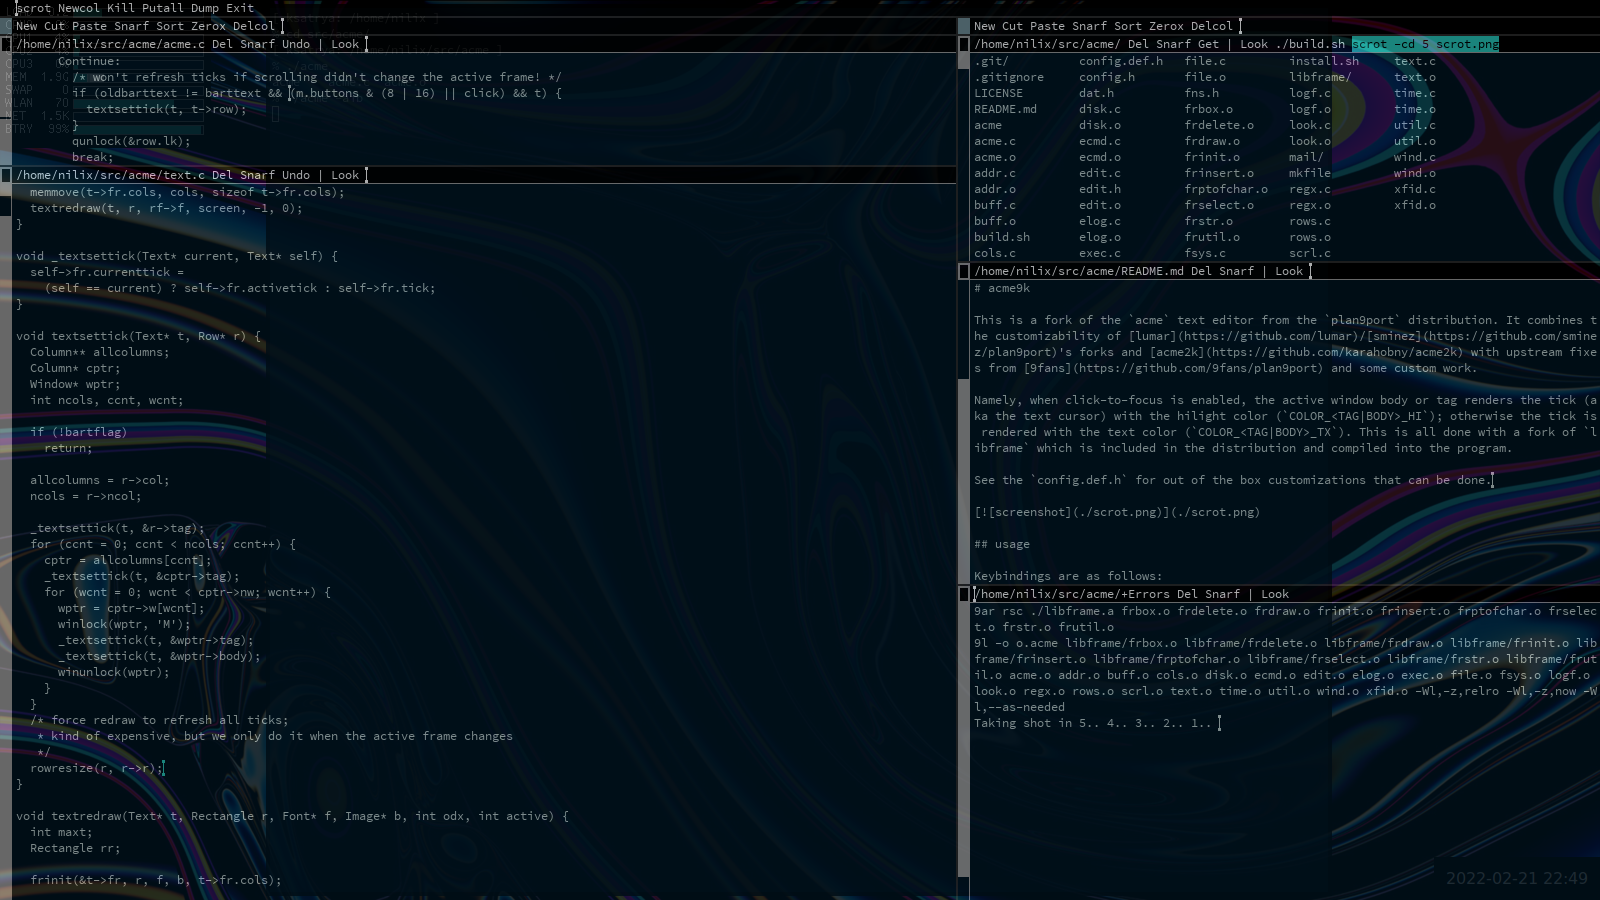The height and width of the screenshot is (900, 1600).
Task: Click acme.o in the file listing
Action: coord(995,157)
